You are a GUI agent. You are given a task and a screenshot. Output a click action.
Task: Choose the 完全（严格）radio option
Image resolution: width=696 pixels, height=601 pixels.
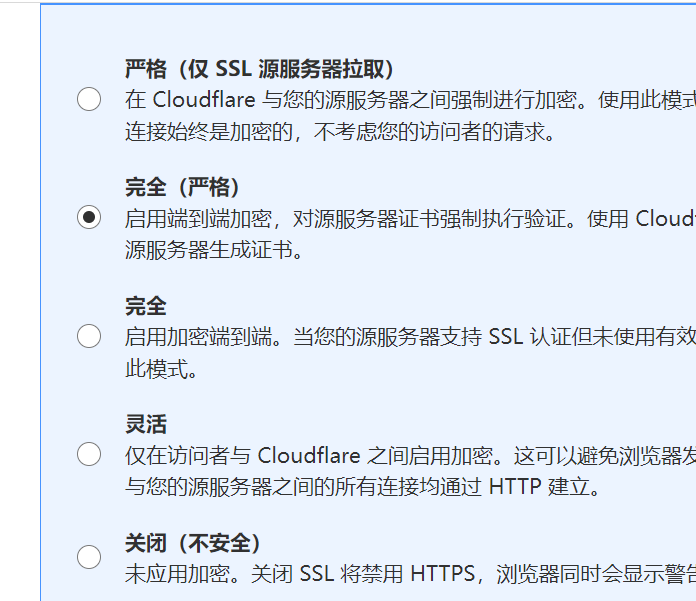(89, 217)
